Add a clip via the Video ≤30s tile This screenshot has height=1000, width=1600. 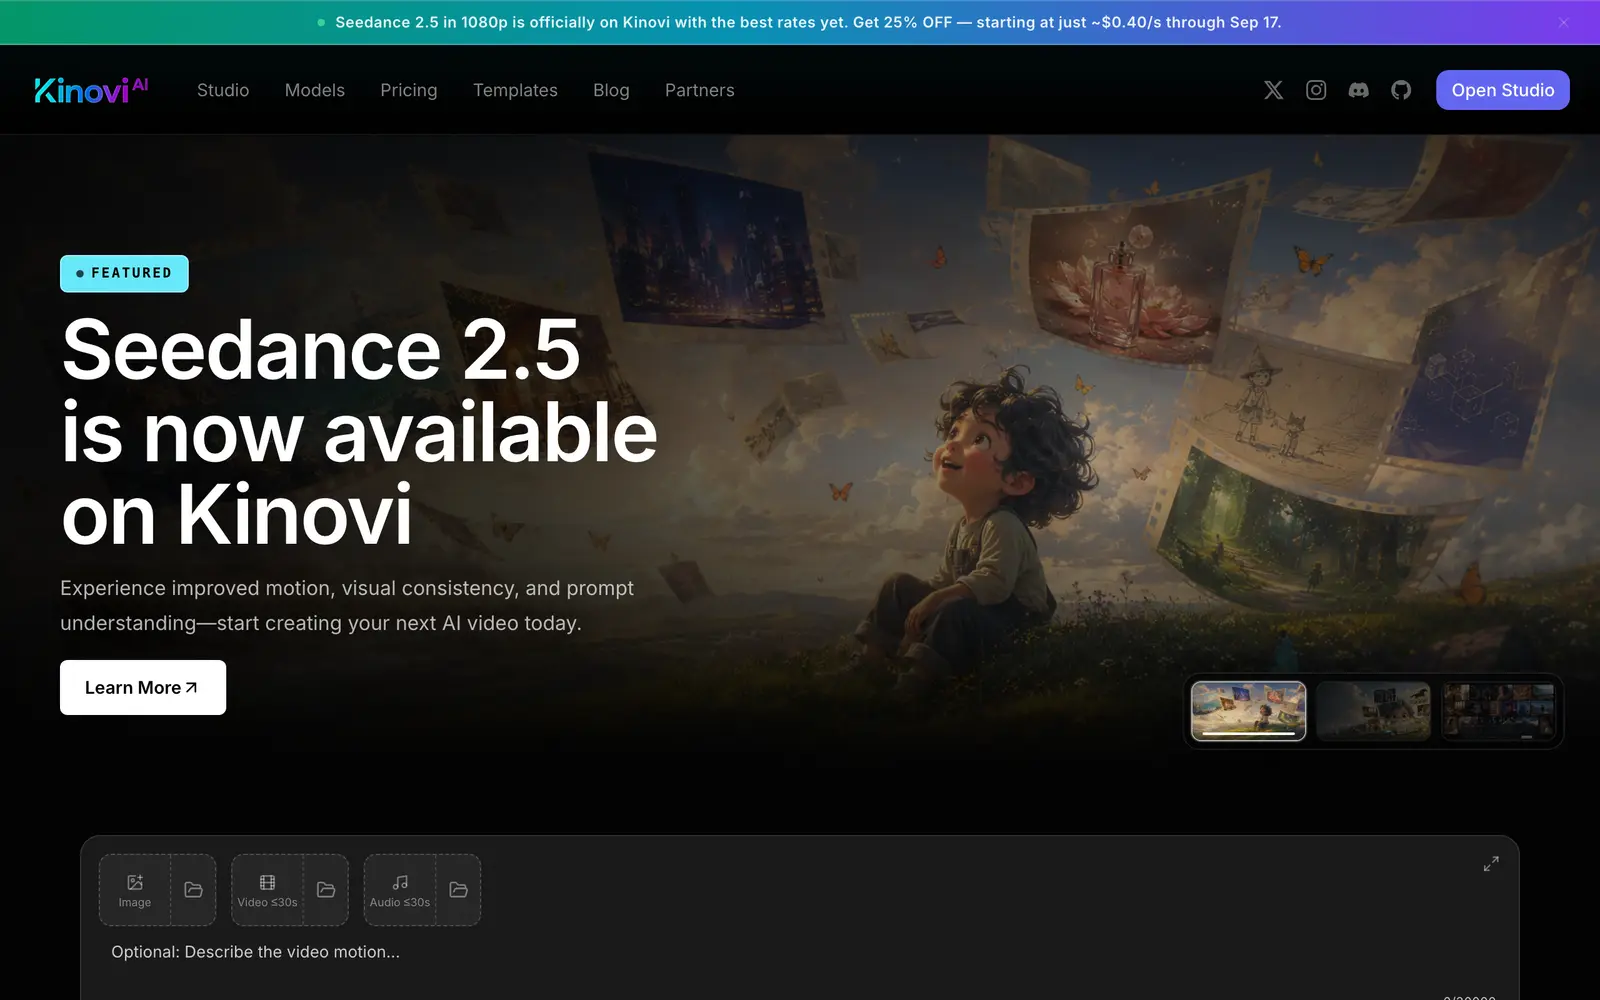click(x=267, y=890)
